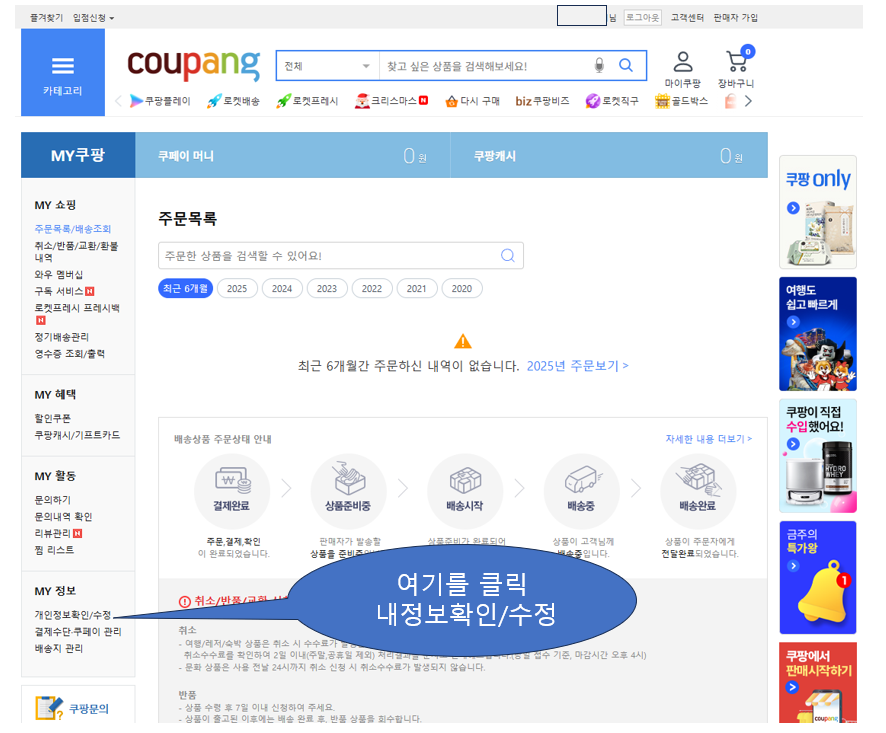Image resolution: width=886 pixels, height=733 pixels.
Task: Open 골드박스 shortcut
Action: point(681,101)
